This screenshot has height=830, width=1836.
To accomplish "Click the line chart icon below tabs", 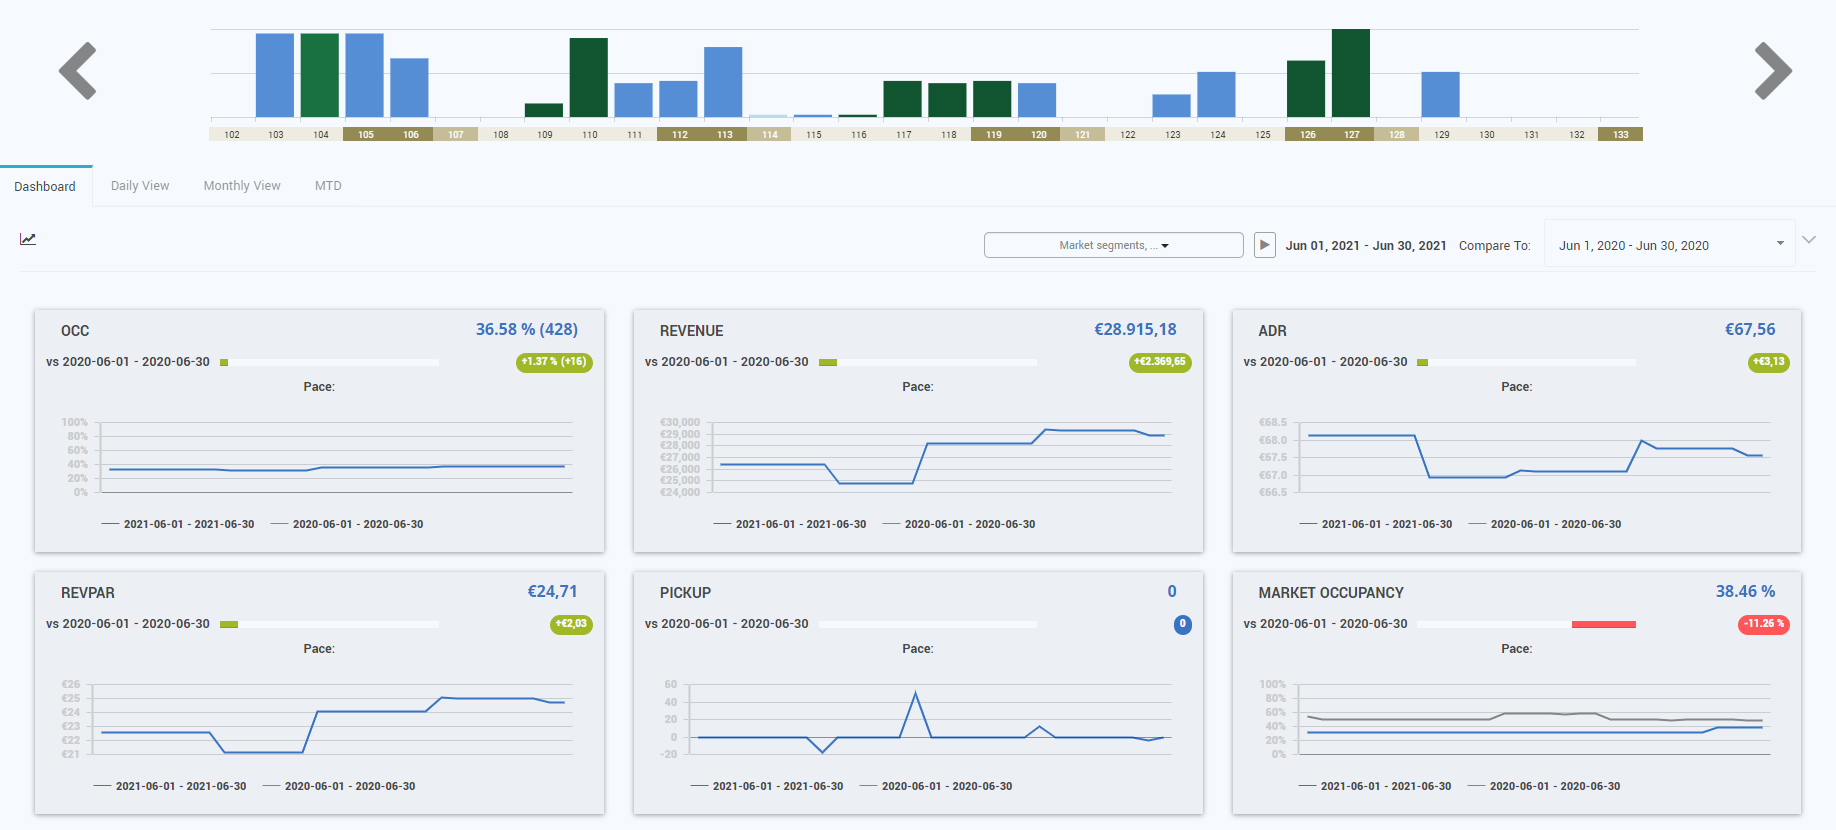I will [x=28, y=239].
